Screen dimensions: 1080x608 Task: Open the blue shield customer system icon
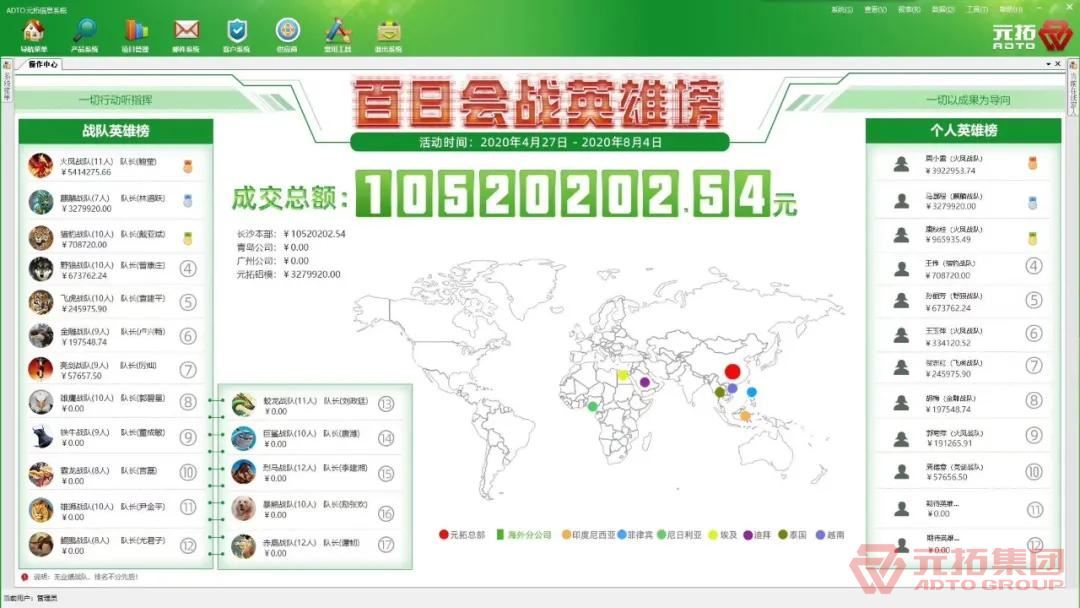tap(236, 32)
